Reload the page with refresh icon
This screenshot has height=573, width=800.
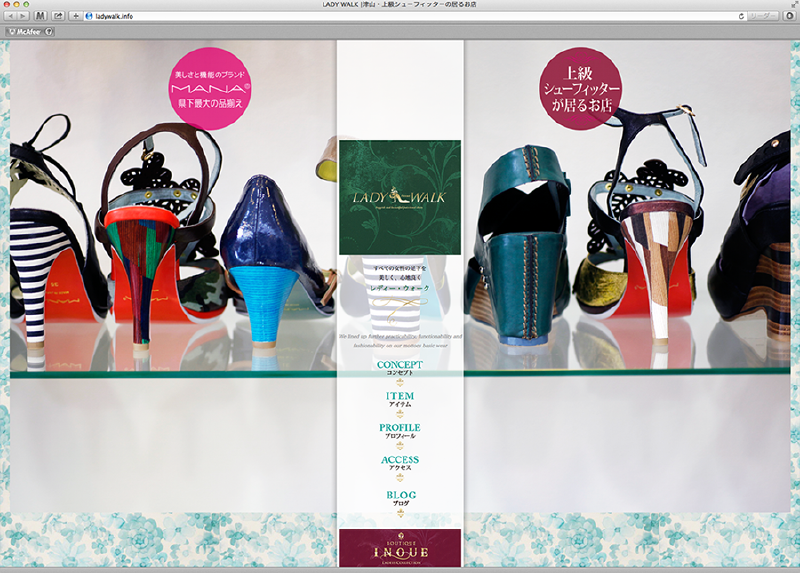(741, 17)
